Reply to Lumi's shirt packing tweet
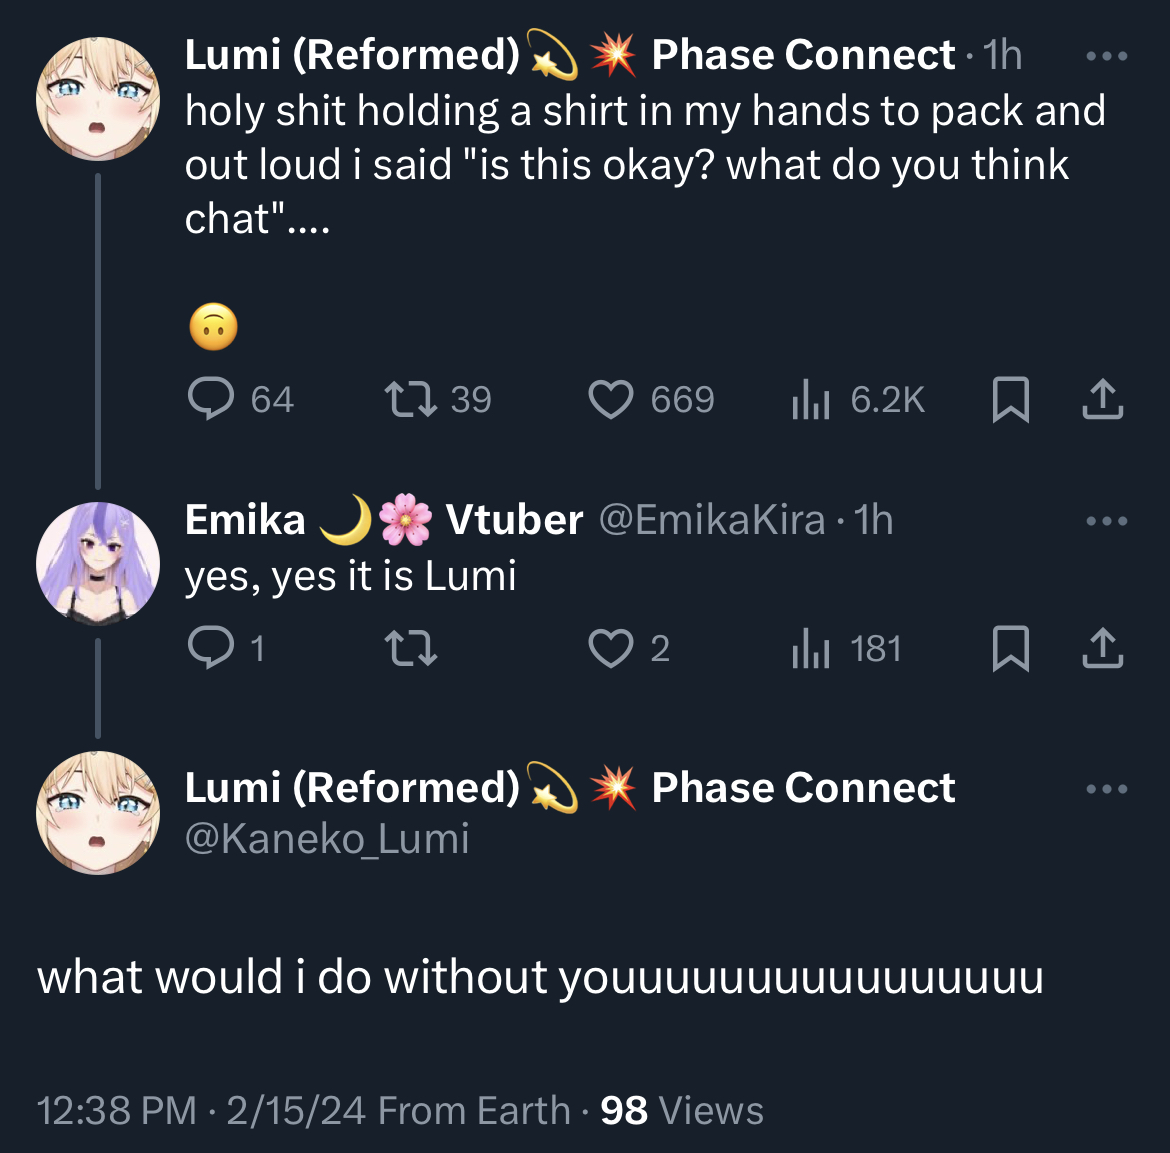The height and width of the screenshot is (1153, 1170). [x=211, y=399]
